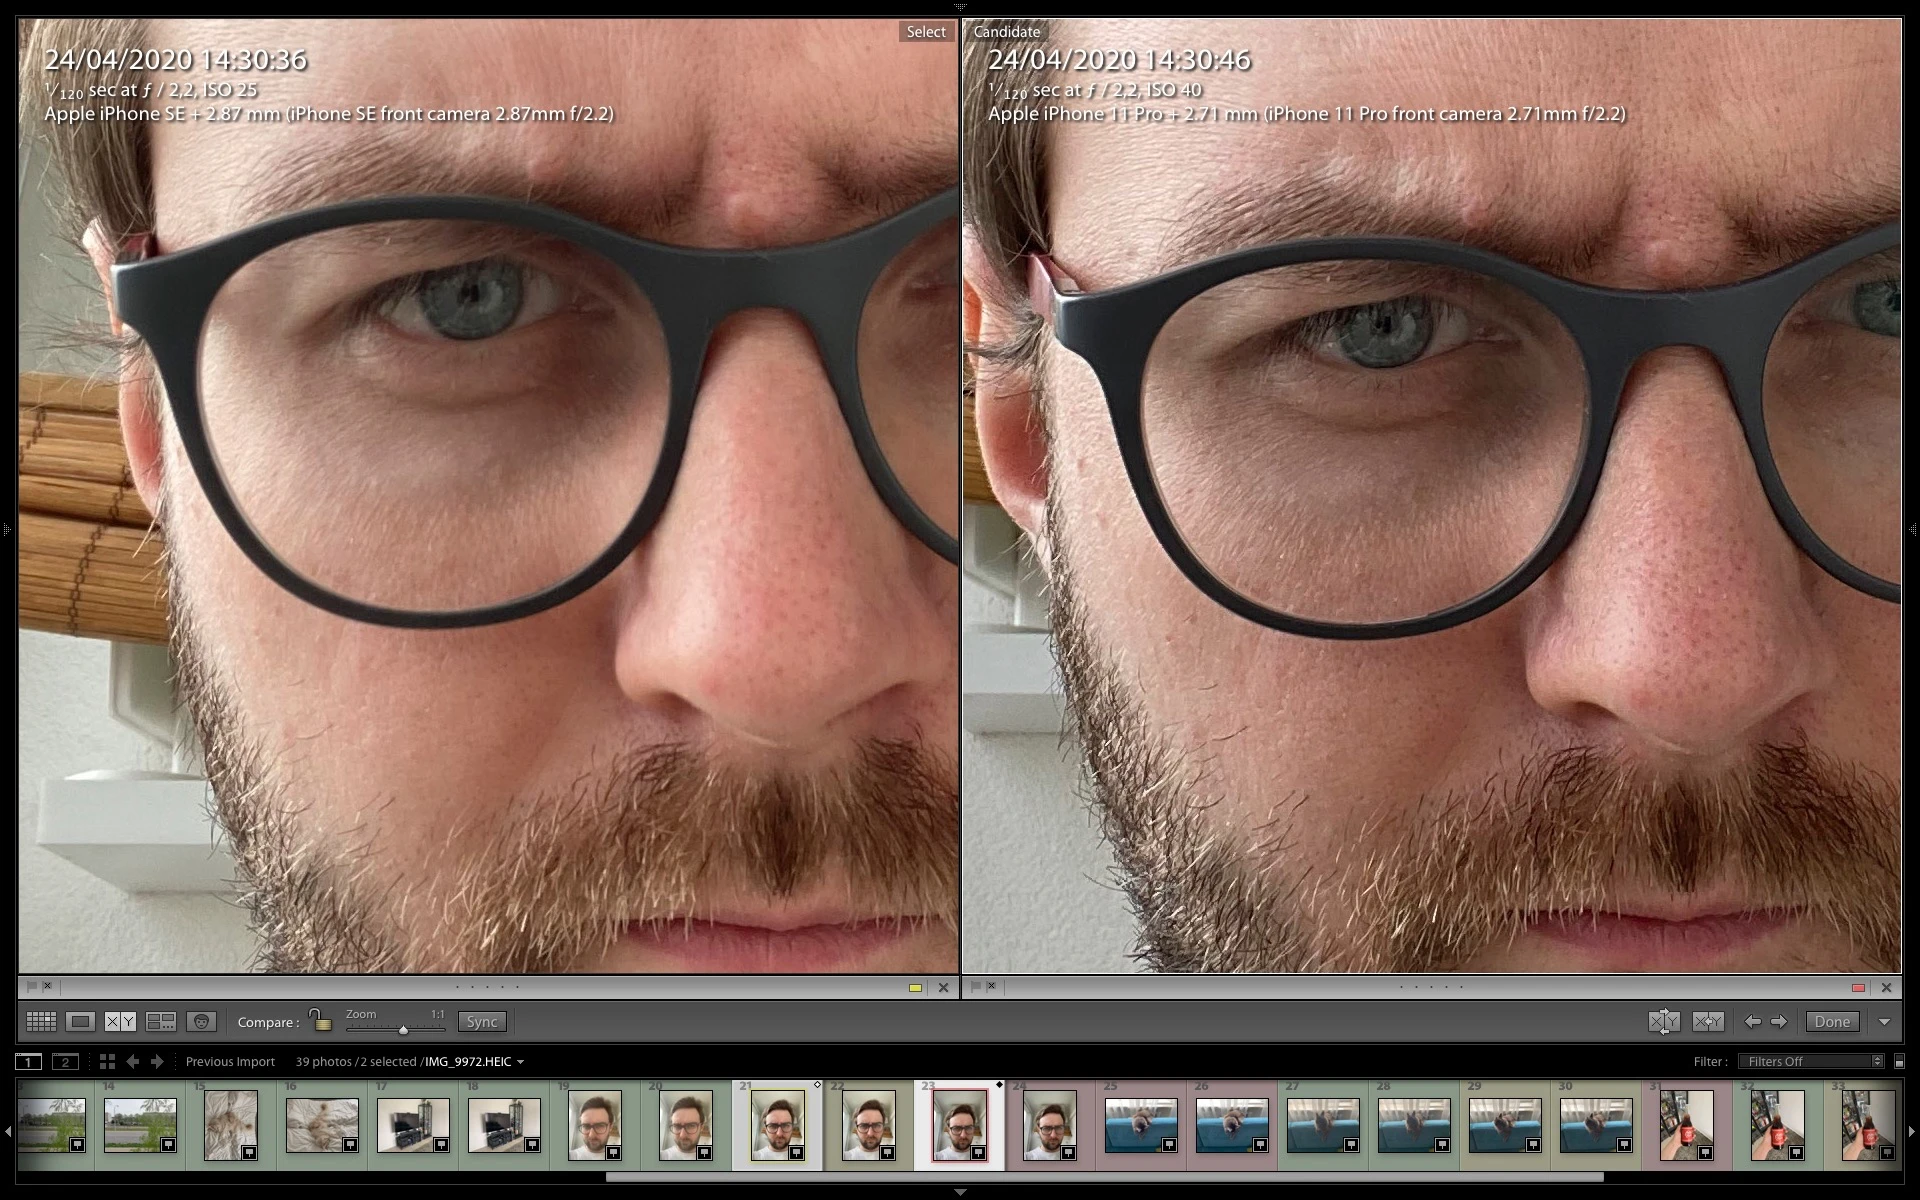
Task: Open the toolbar options triangle beside Done
Action: 1884,1021
